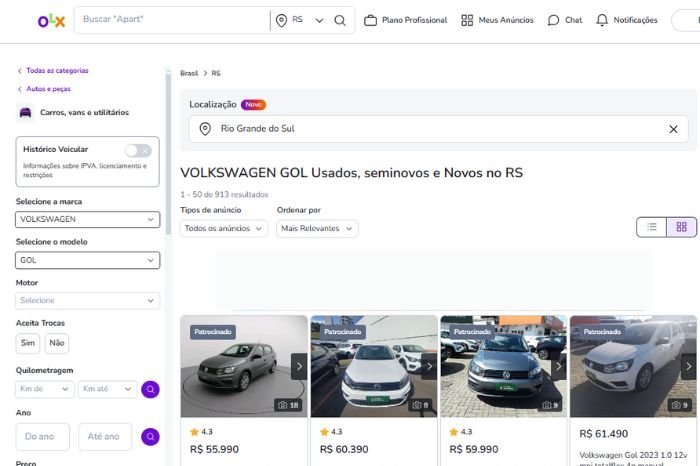Next photo arrow on R$ 61.490 car
Screen dimensions: 700x466
tap(688, 366)
